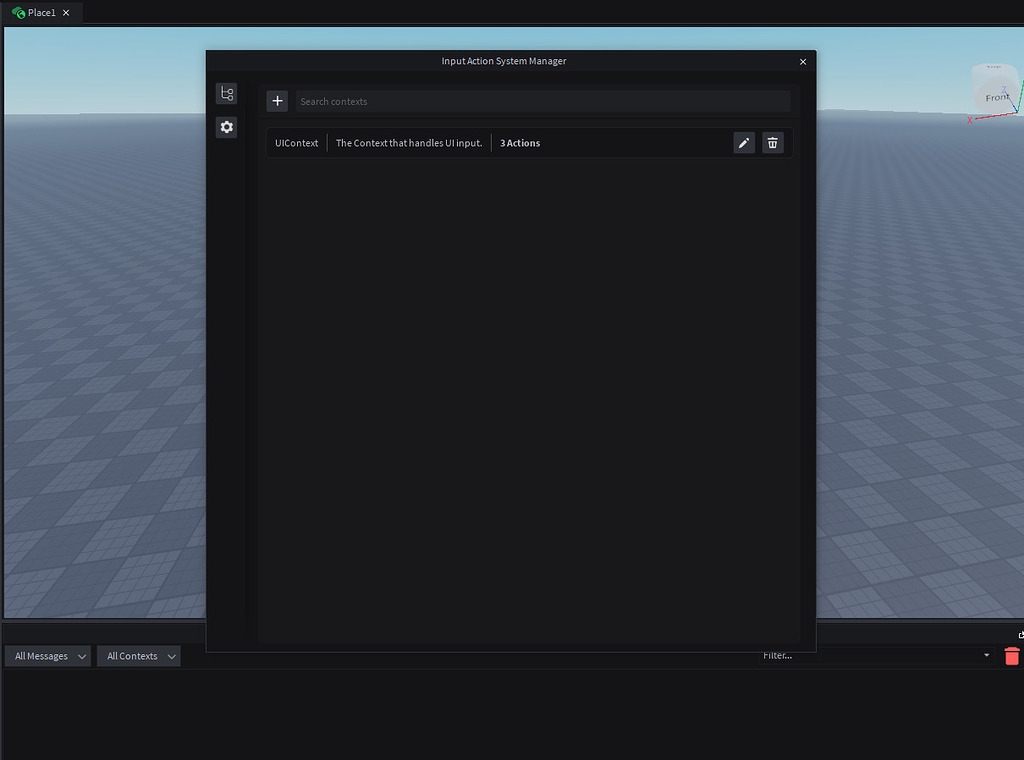Click the Input Action System Manager title bar
Viewport: 1024px width, 760px height.
[504, 60]
